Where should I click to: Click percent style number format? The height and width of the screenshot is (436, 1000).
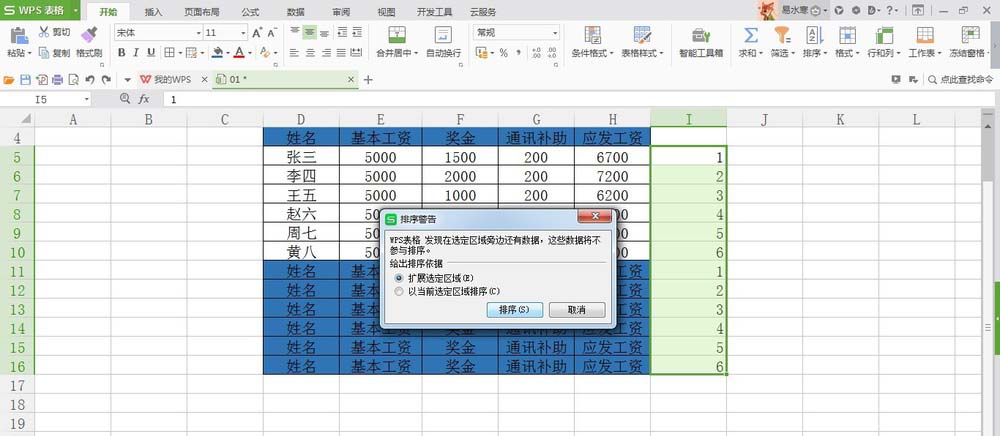(503, 53)
